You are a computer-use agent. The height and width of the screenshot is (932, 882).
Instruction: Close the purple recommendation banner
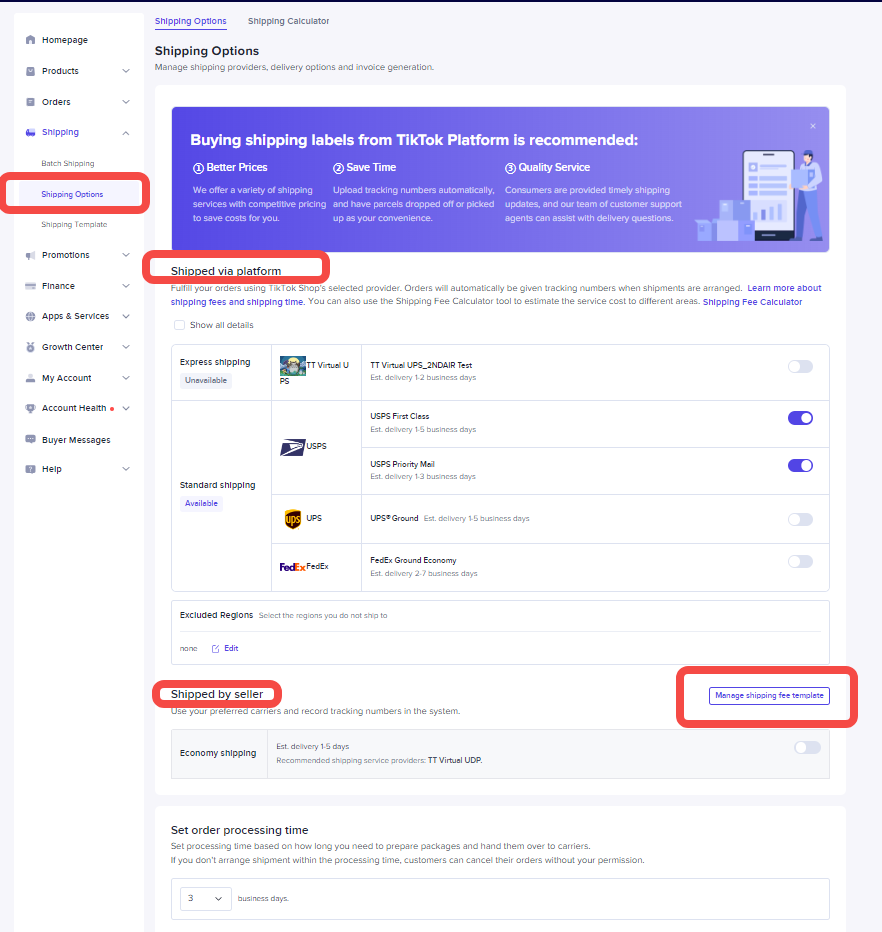[x=813, y=126]
